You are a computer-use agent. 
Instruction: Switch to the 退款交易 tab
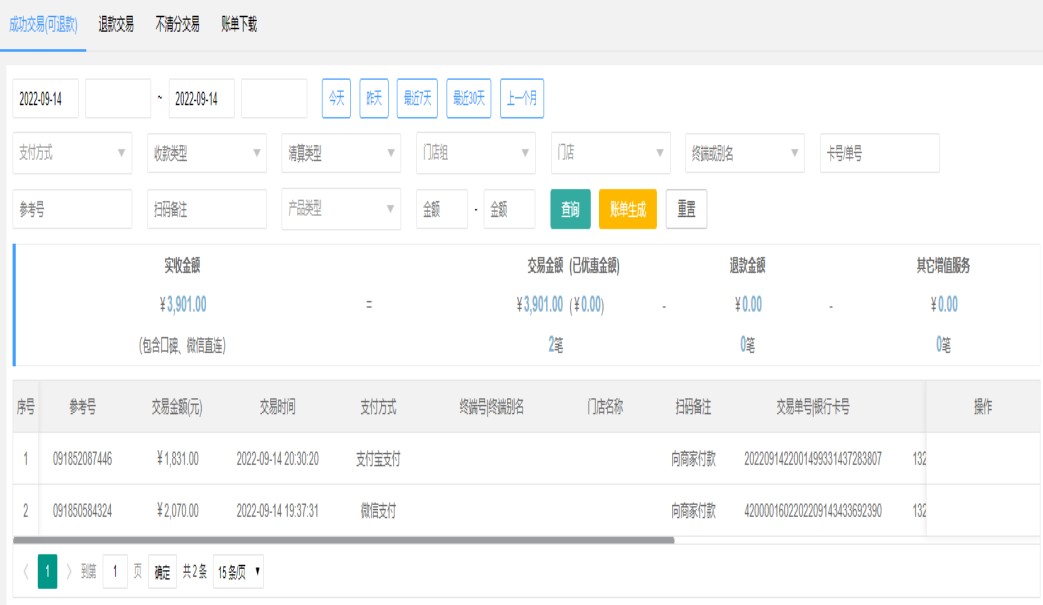pos(116,25)
